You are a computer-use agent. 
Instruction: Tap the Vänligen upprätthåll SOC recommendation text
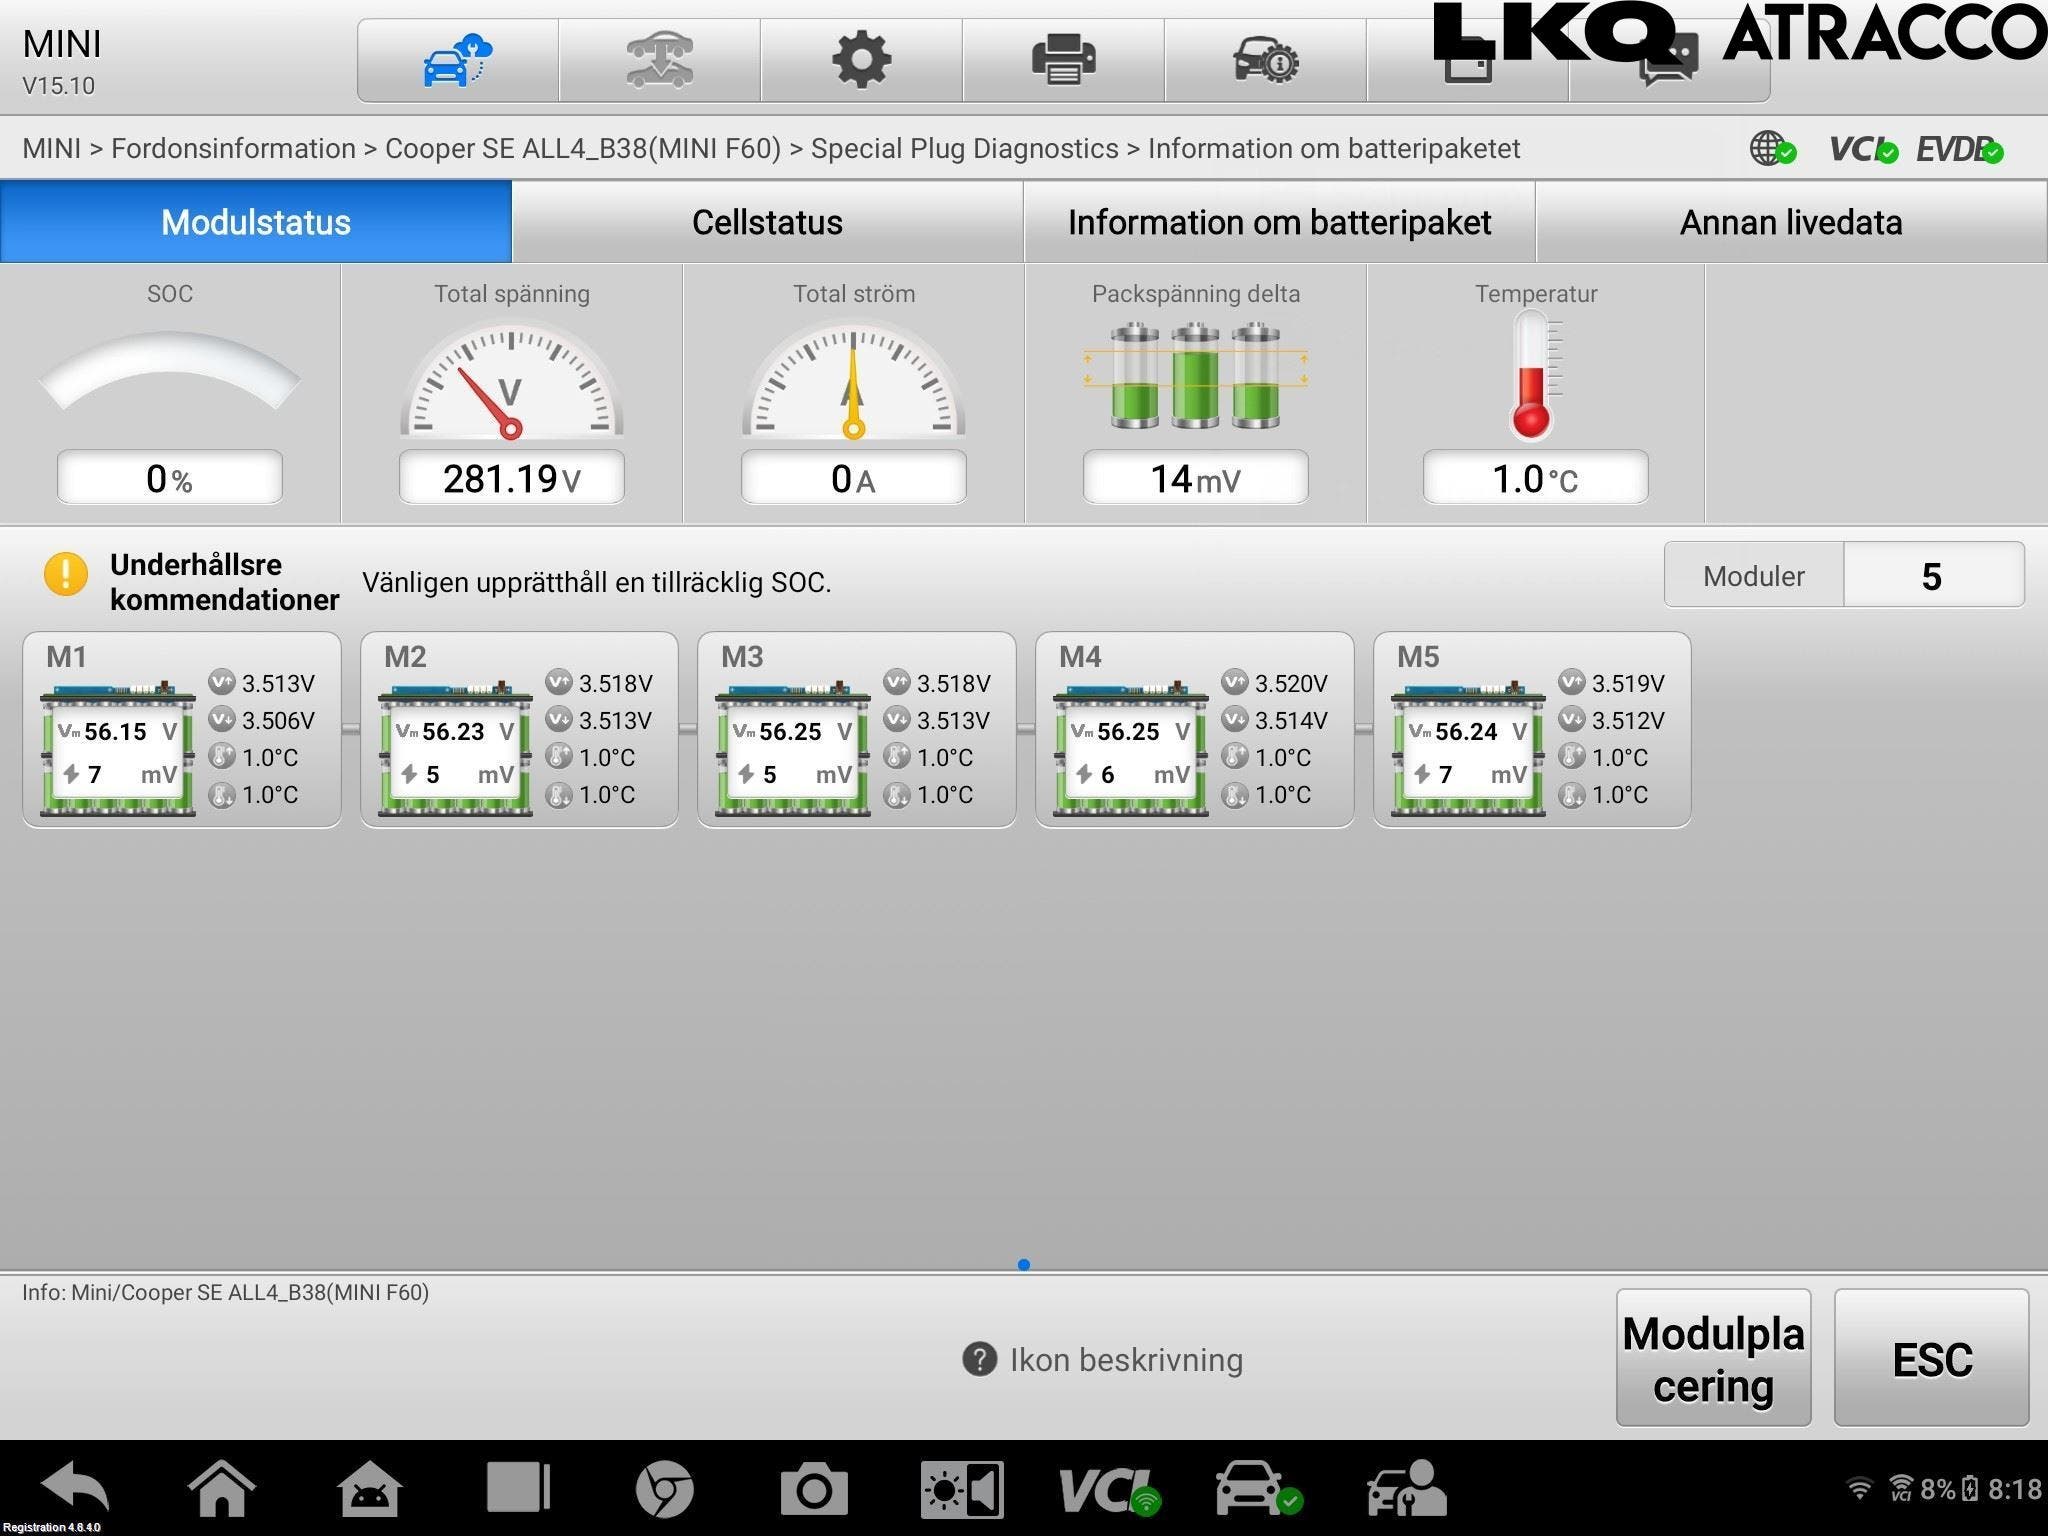[596, 582]
